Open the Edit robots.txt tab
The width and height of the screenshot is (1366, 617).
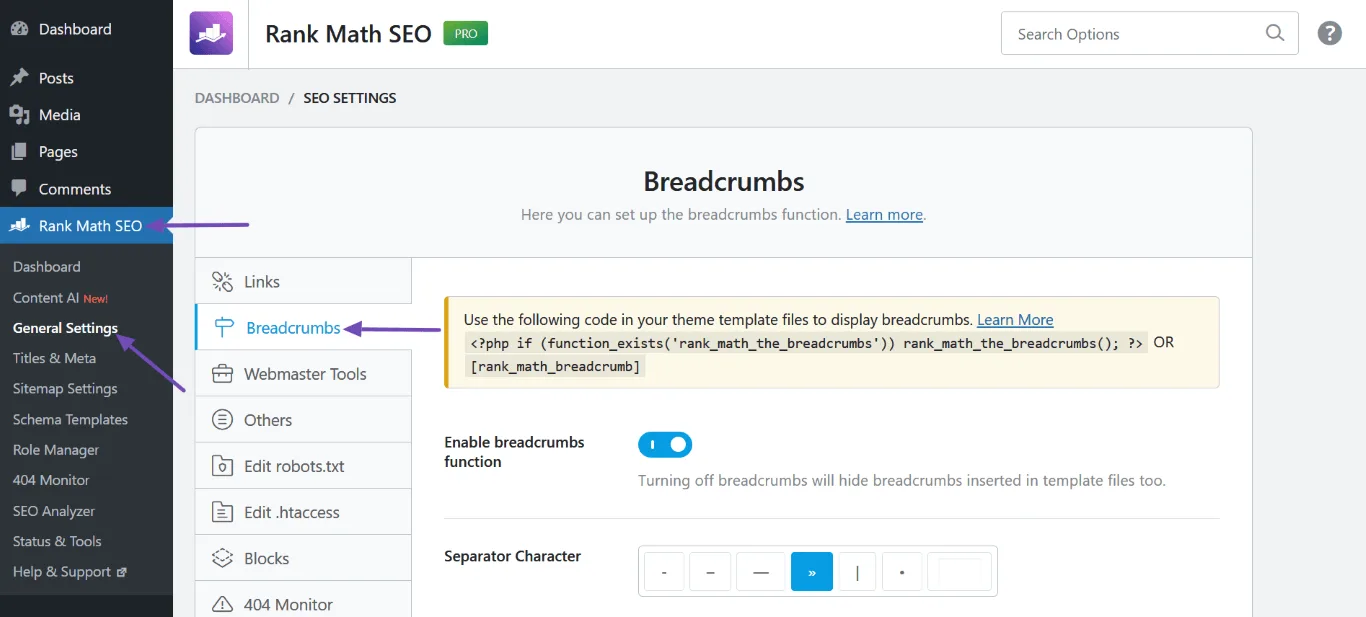click(303, 465)
